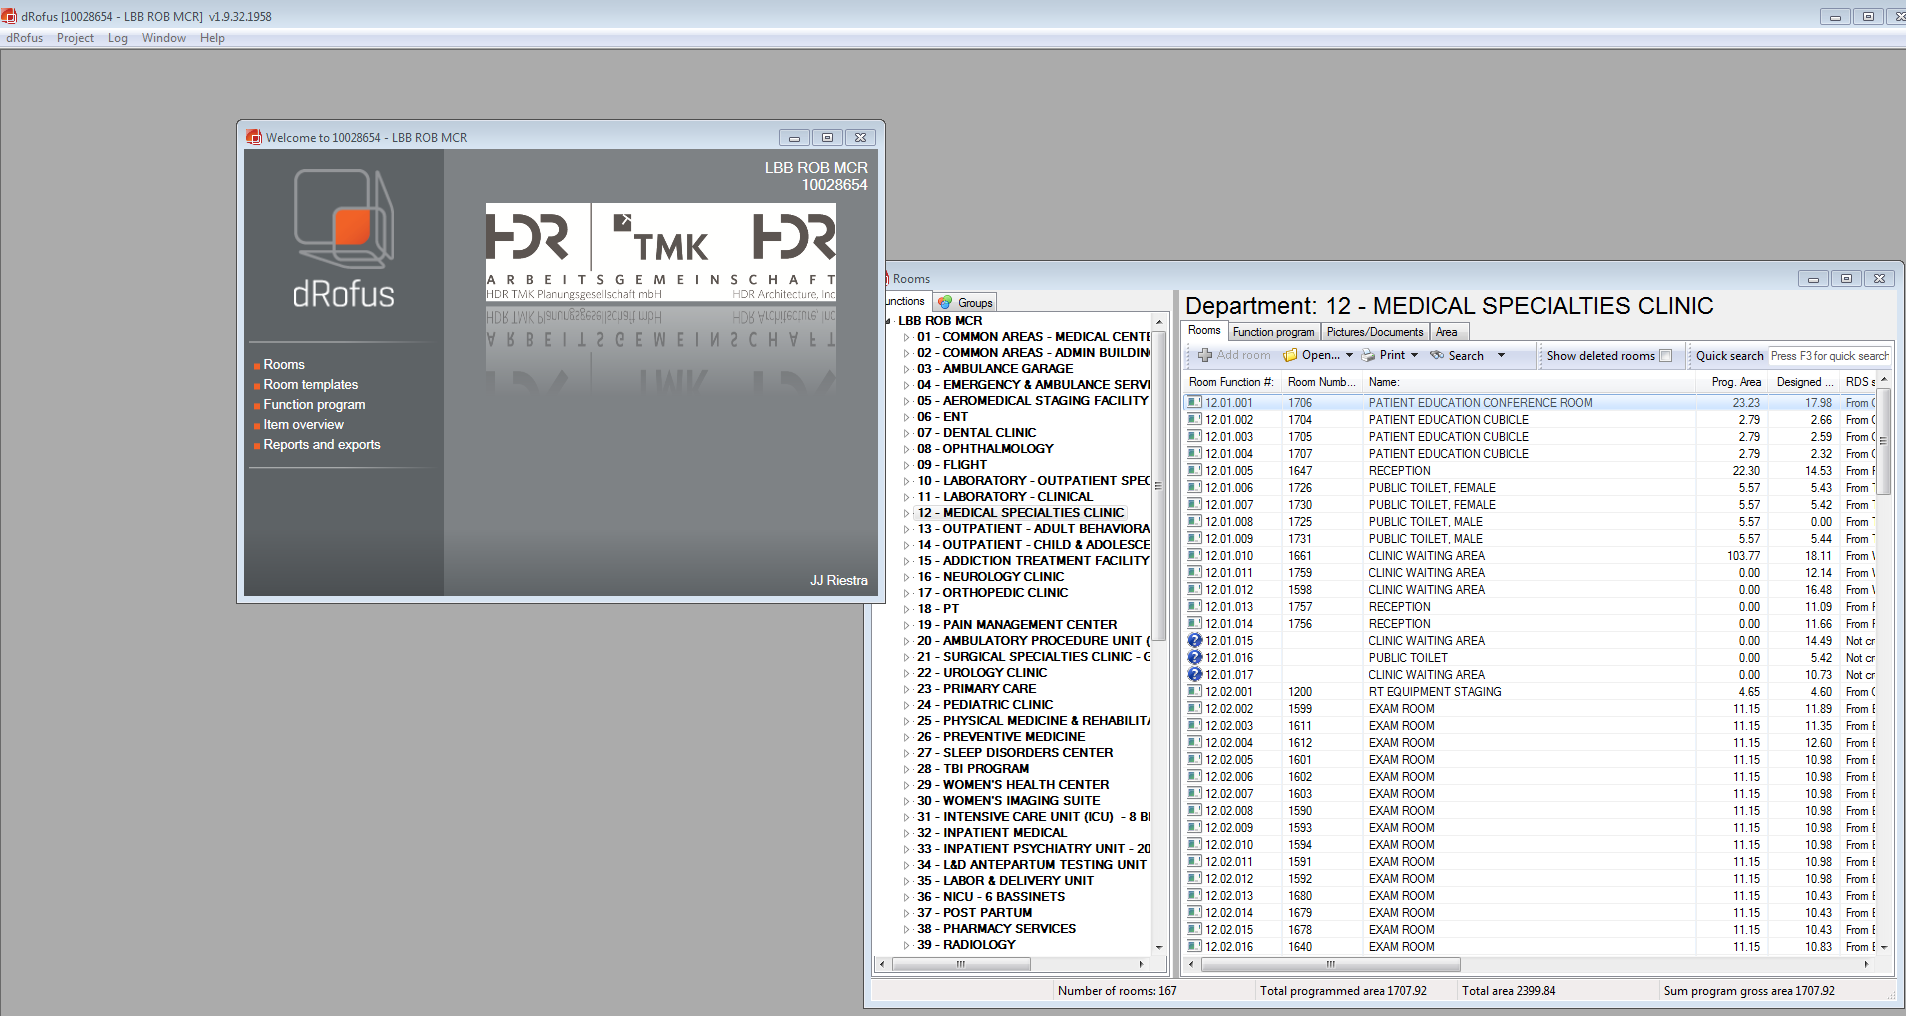Select PATIENT EDUCATION CONFERENCE ROOM row

pos(1529,403)
